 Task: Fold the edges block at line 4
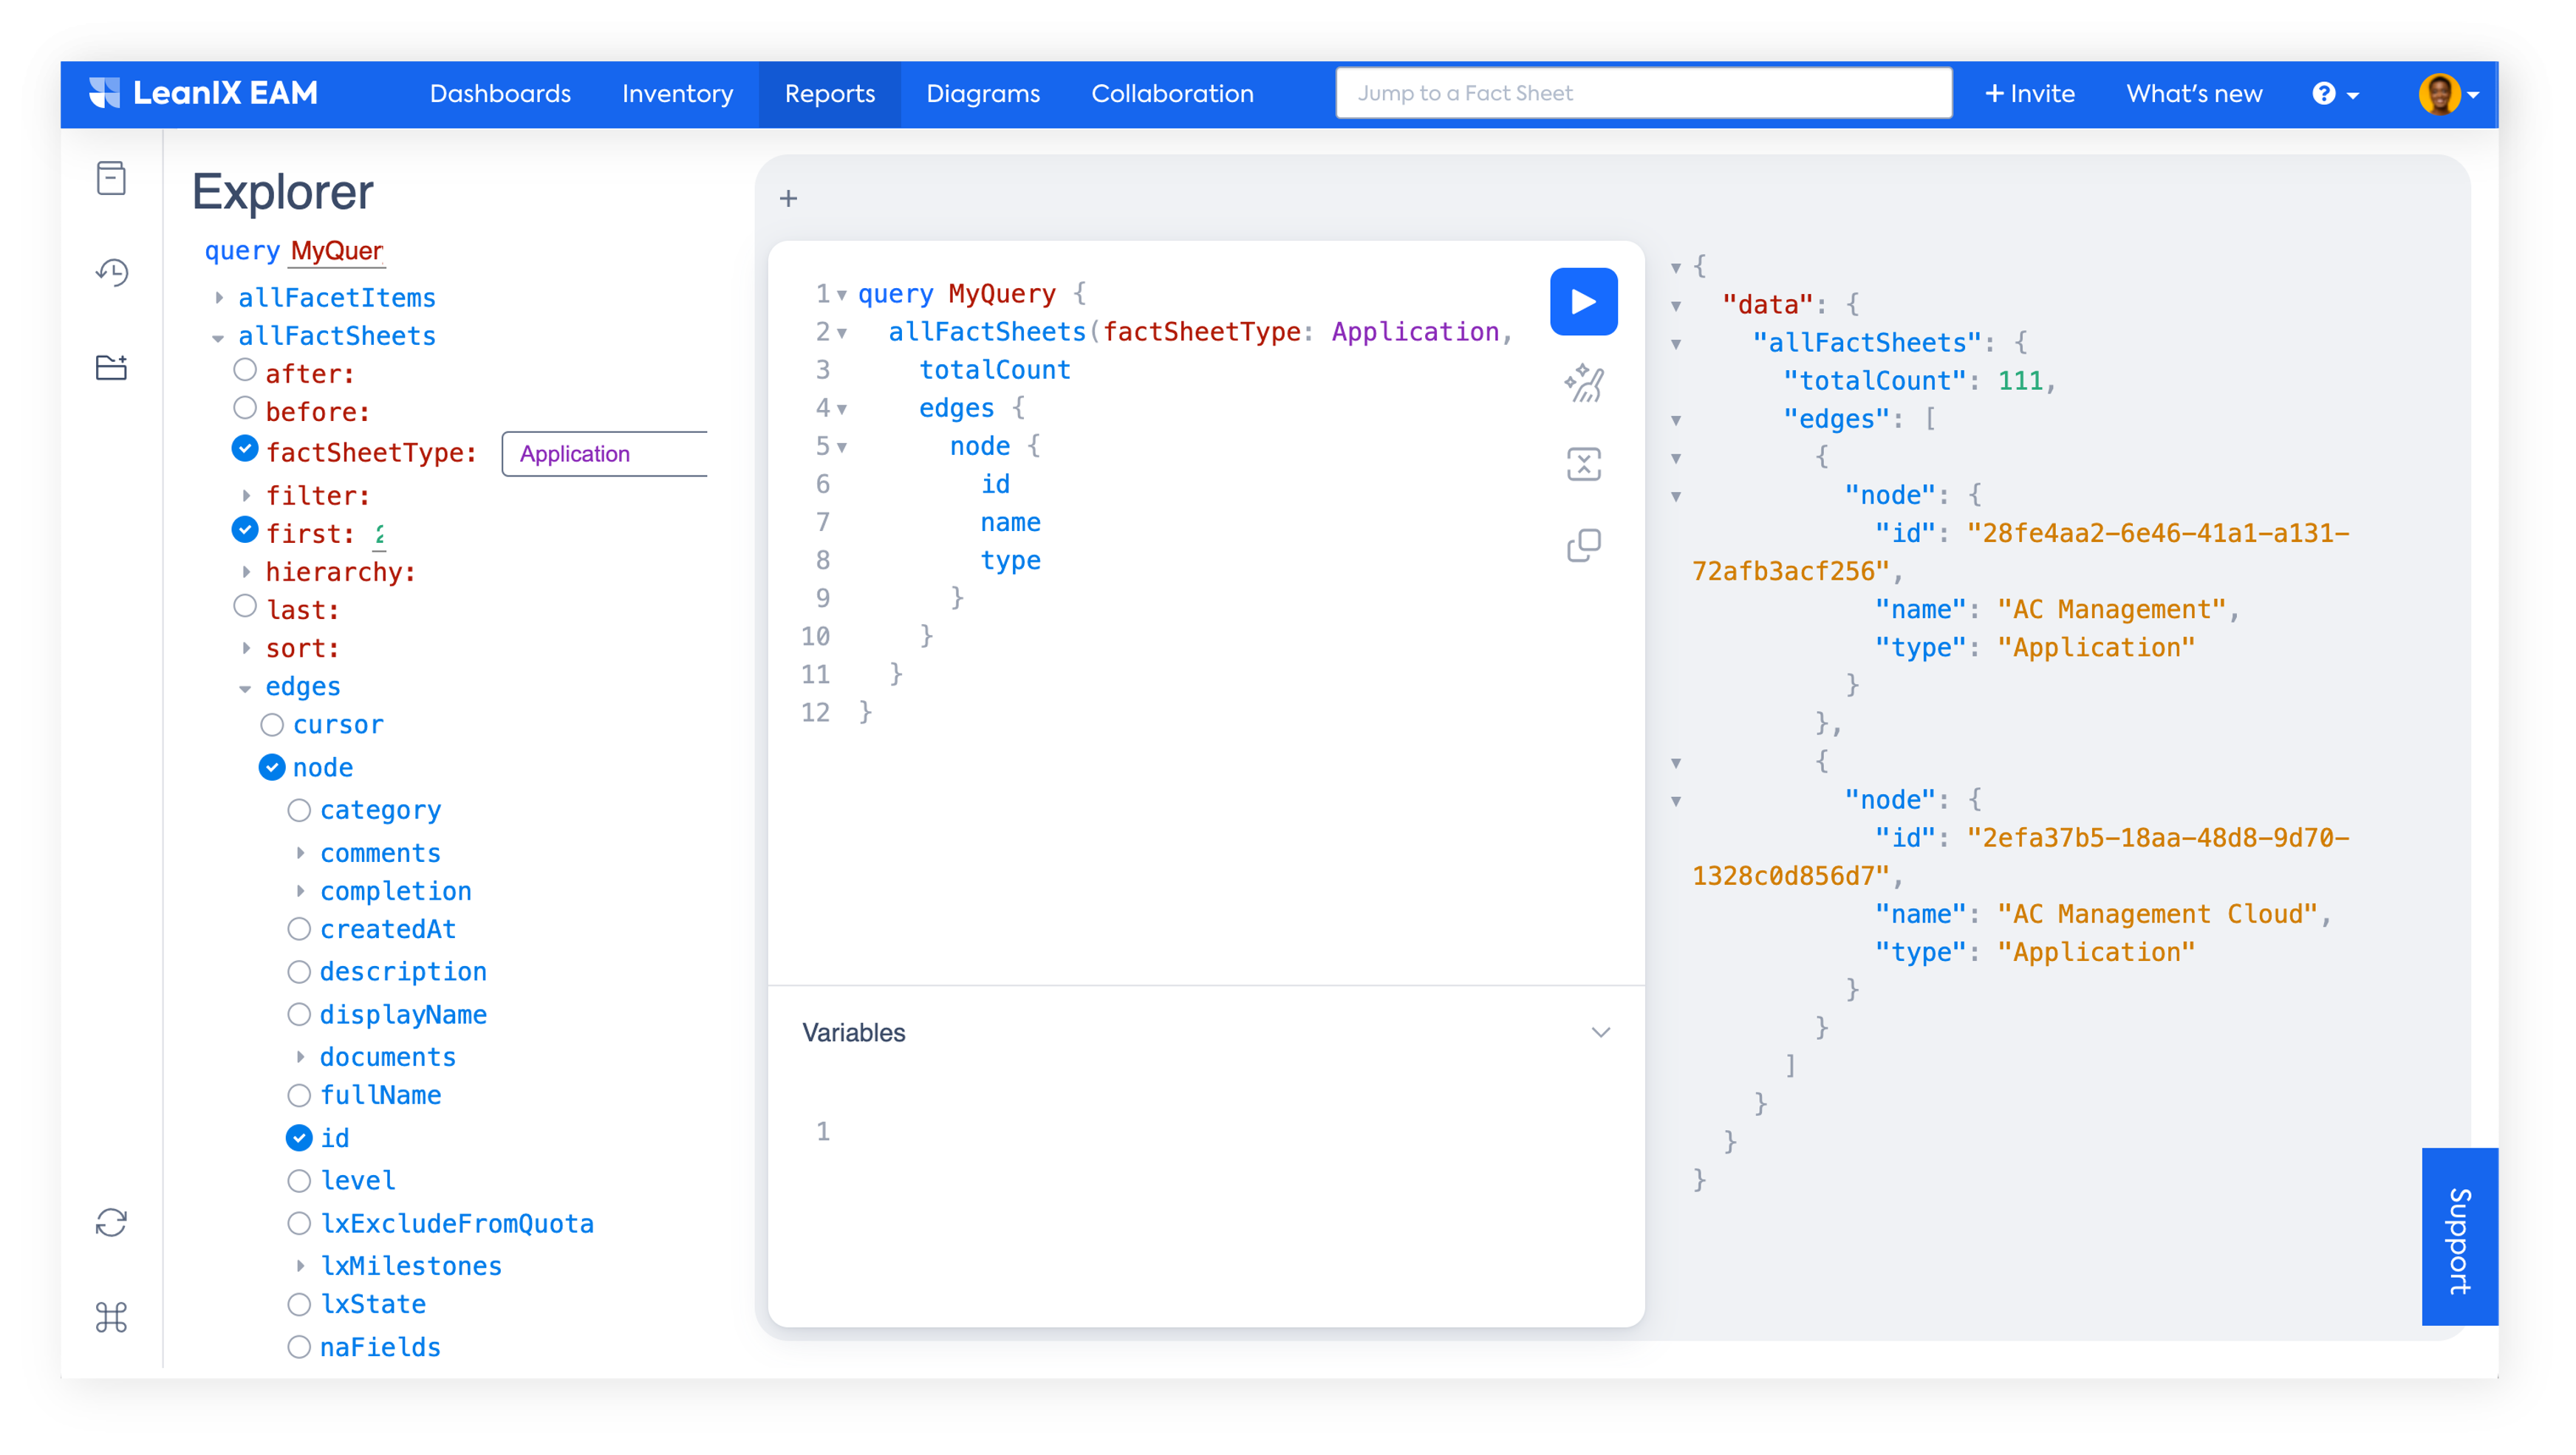pyautogui.click(x=842, y=409)
